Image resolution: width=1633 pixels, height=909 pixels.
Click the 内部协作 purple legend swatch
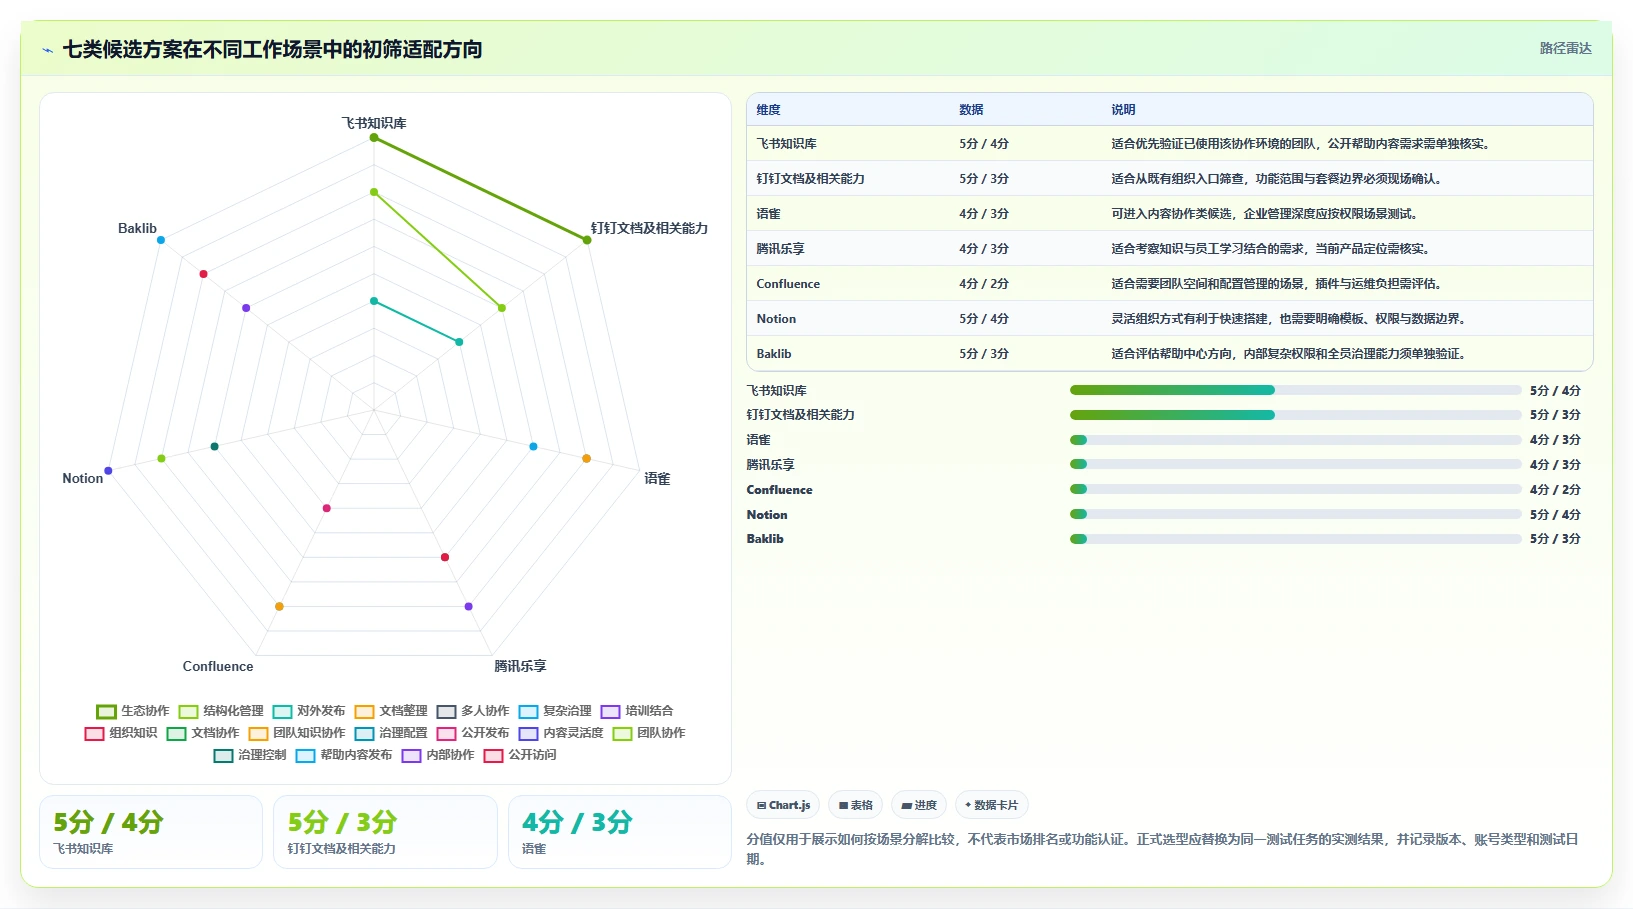411,755
